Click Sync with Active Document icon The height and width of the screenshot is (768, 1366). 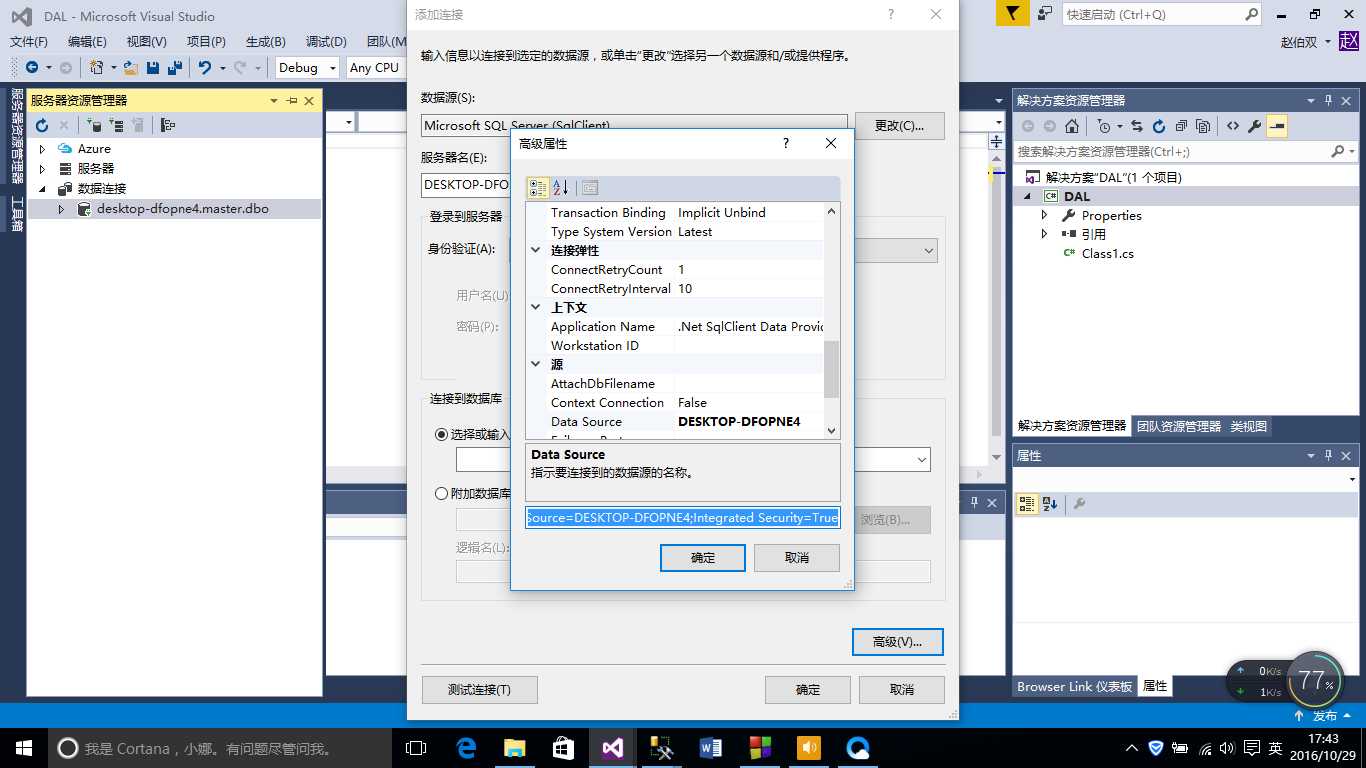tap(1137, 126)
